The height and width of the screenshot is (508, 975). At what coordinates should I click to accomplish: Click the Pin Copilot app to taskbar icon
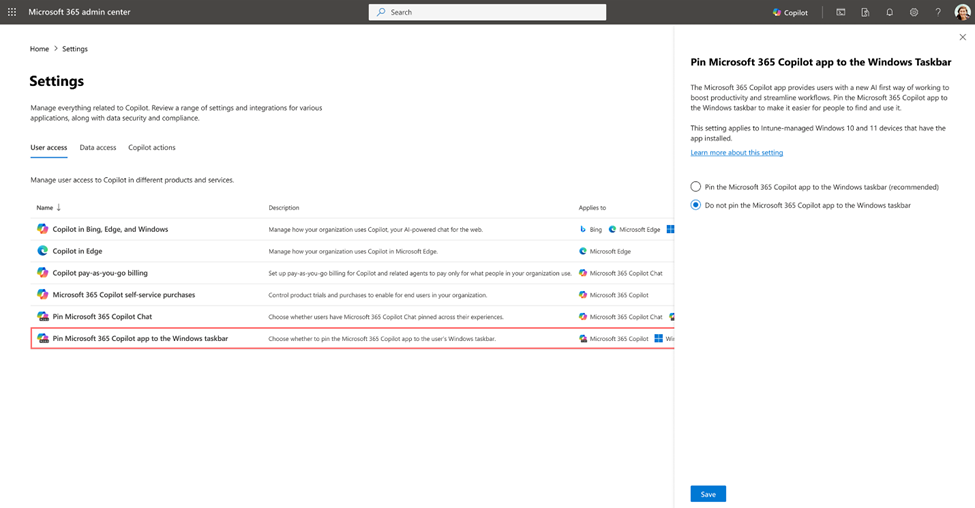pyautogui.click(x=42, y=338)
